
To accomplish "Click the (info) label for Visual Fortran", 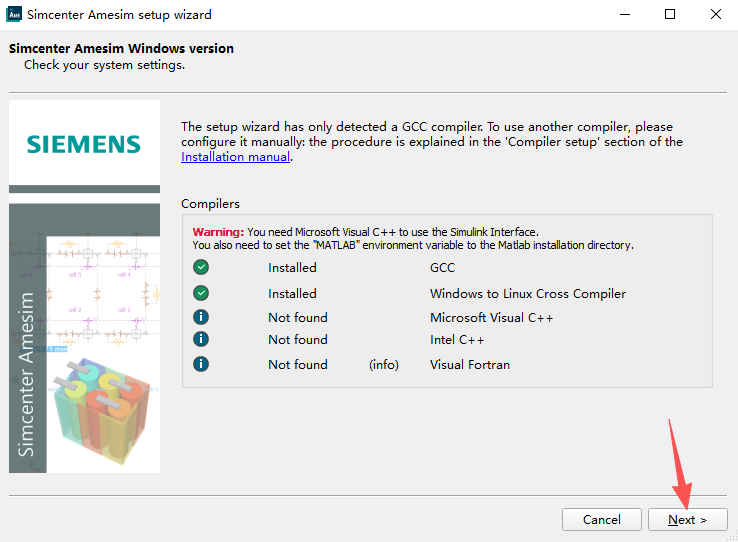I will coord(384,365).
